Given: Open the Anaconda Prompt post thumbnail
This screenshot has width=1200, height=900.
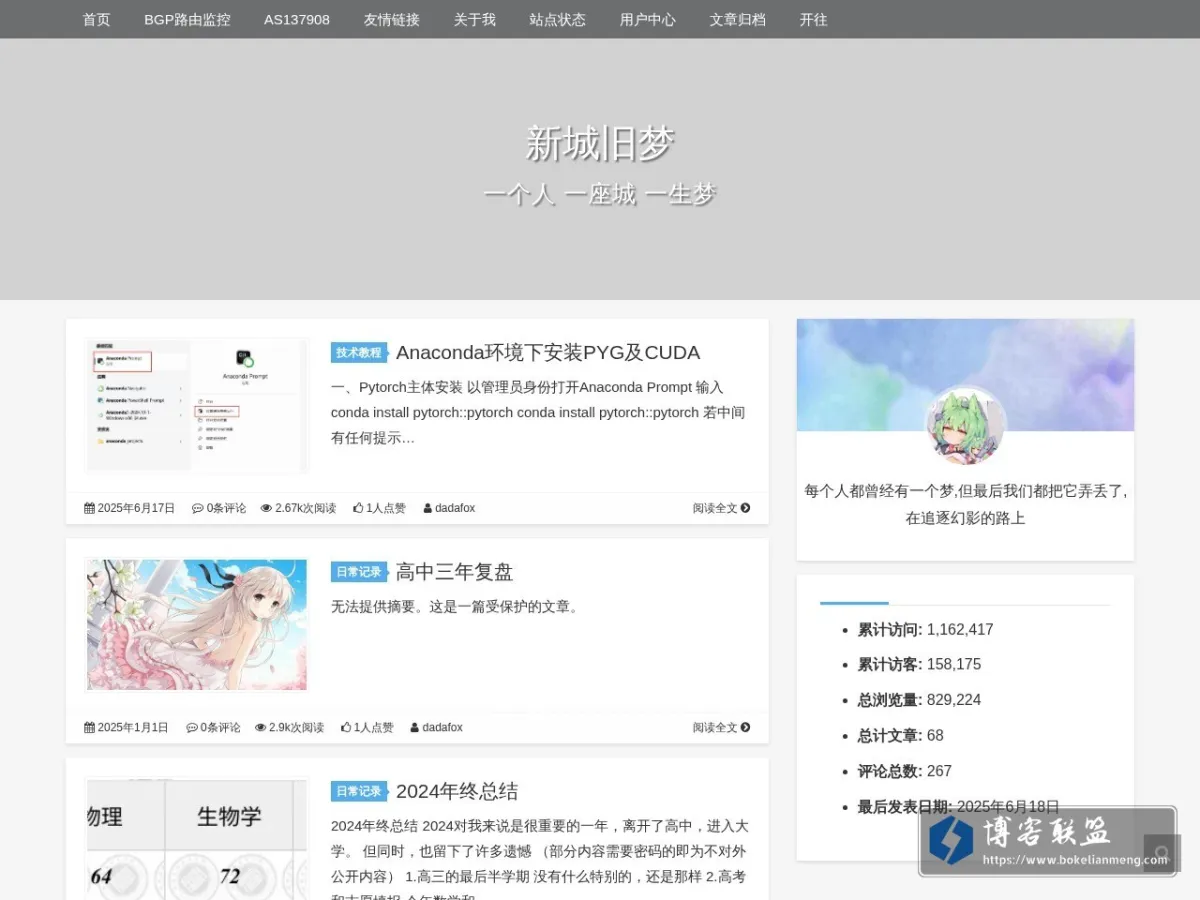Looking at the screenshot, I should coord(197,405).
